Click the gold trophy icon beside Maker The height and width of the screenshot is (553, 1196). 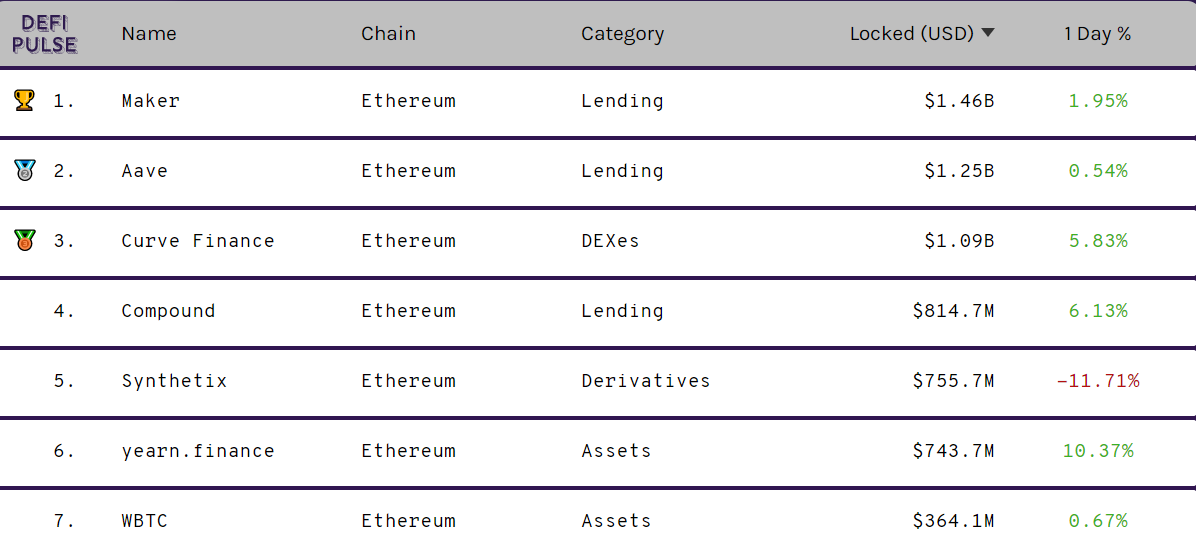pos(24,100)
